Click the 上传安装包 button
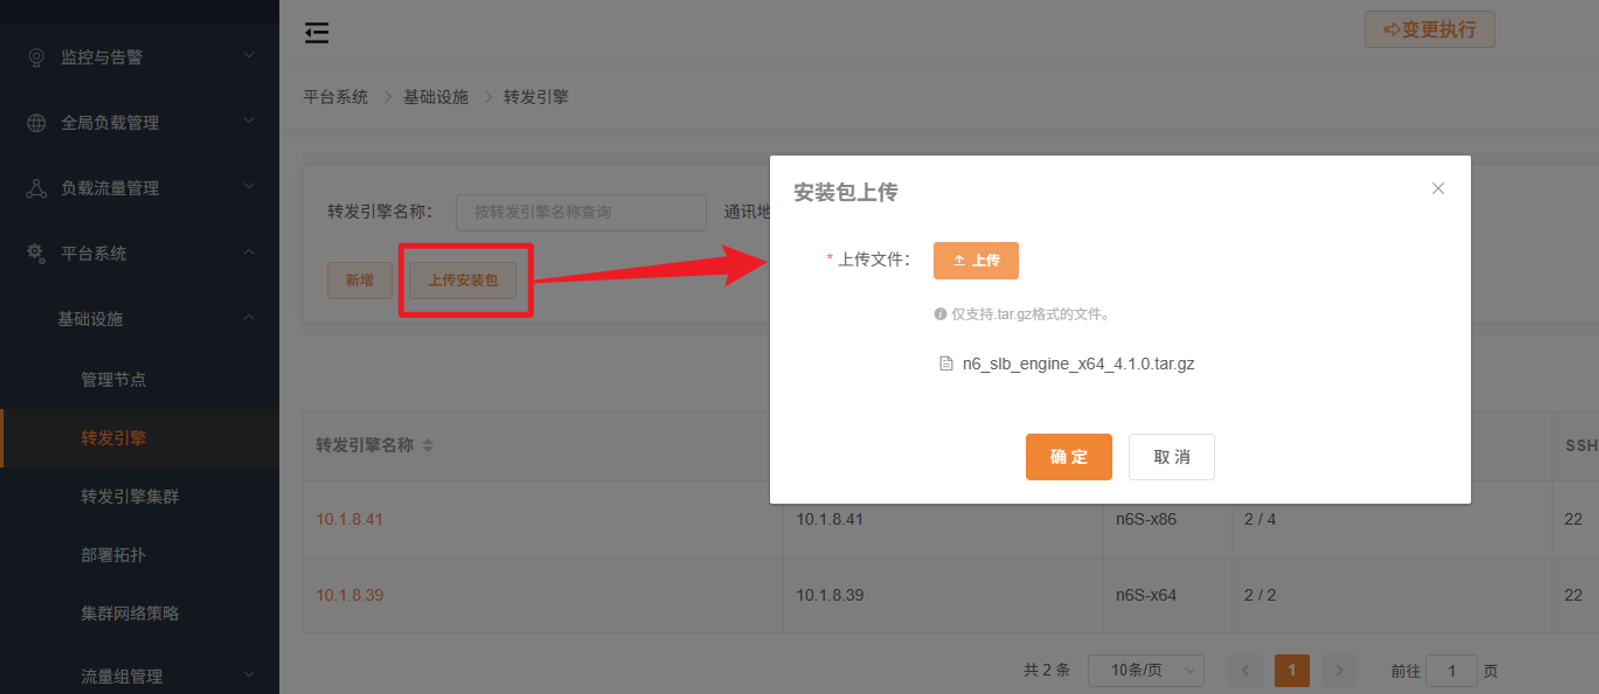 (x=463, y=280)
